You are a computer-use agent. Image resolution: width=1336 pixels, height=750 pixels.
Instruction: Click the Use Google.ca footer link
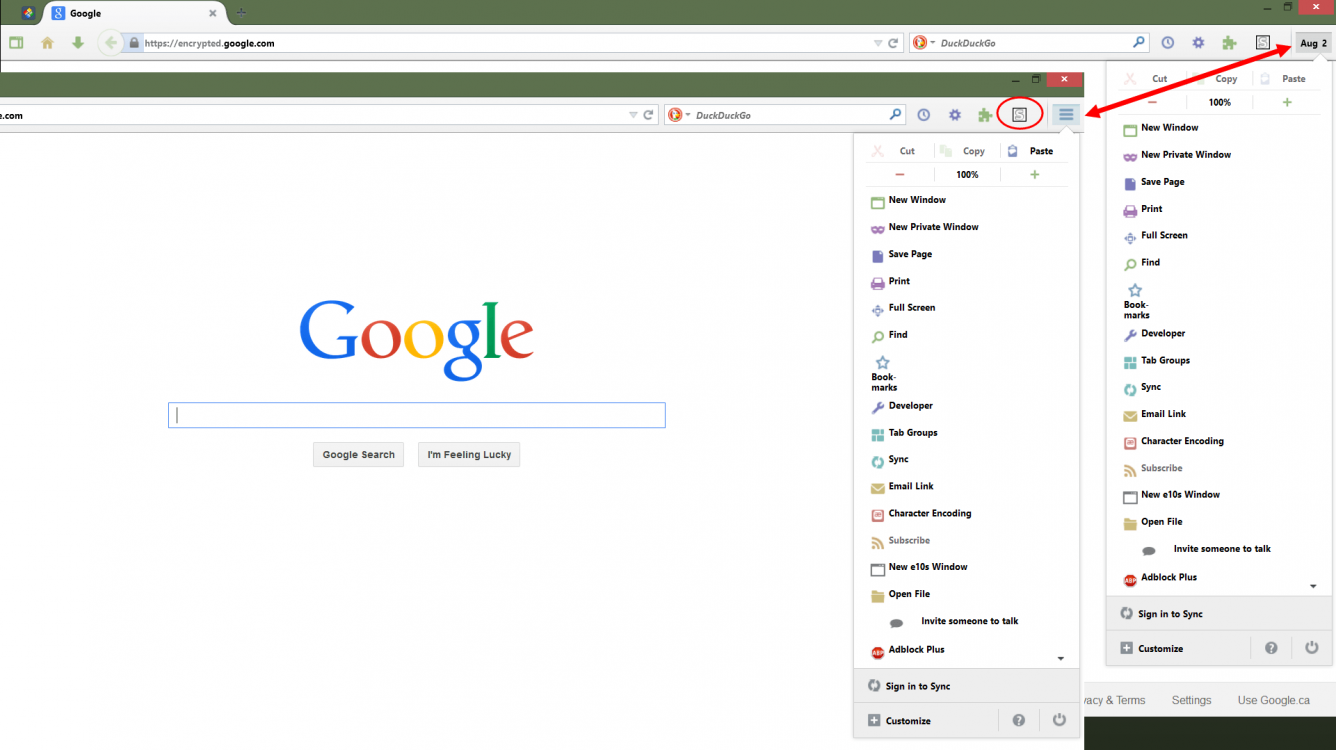[1273, 700]
